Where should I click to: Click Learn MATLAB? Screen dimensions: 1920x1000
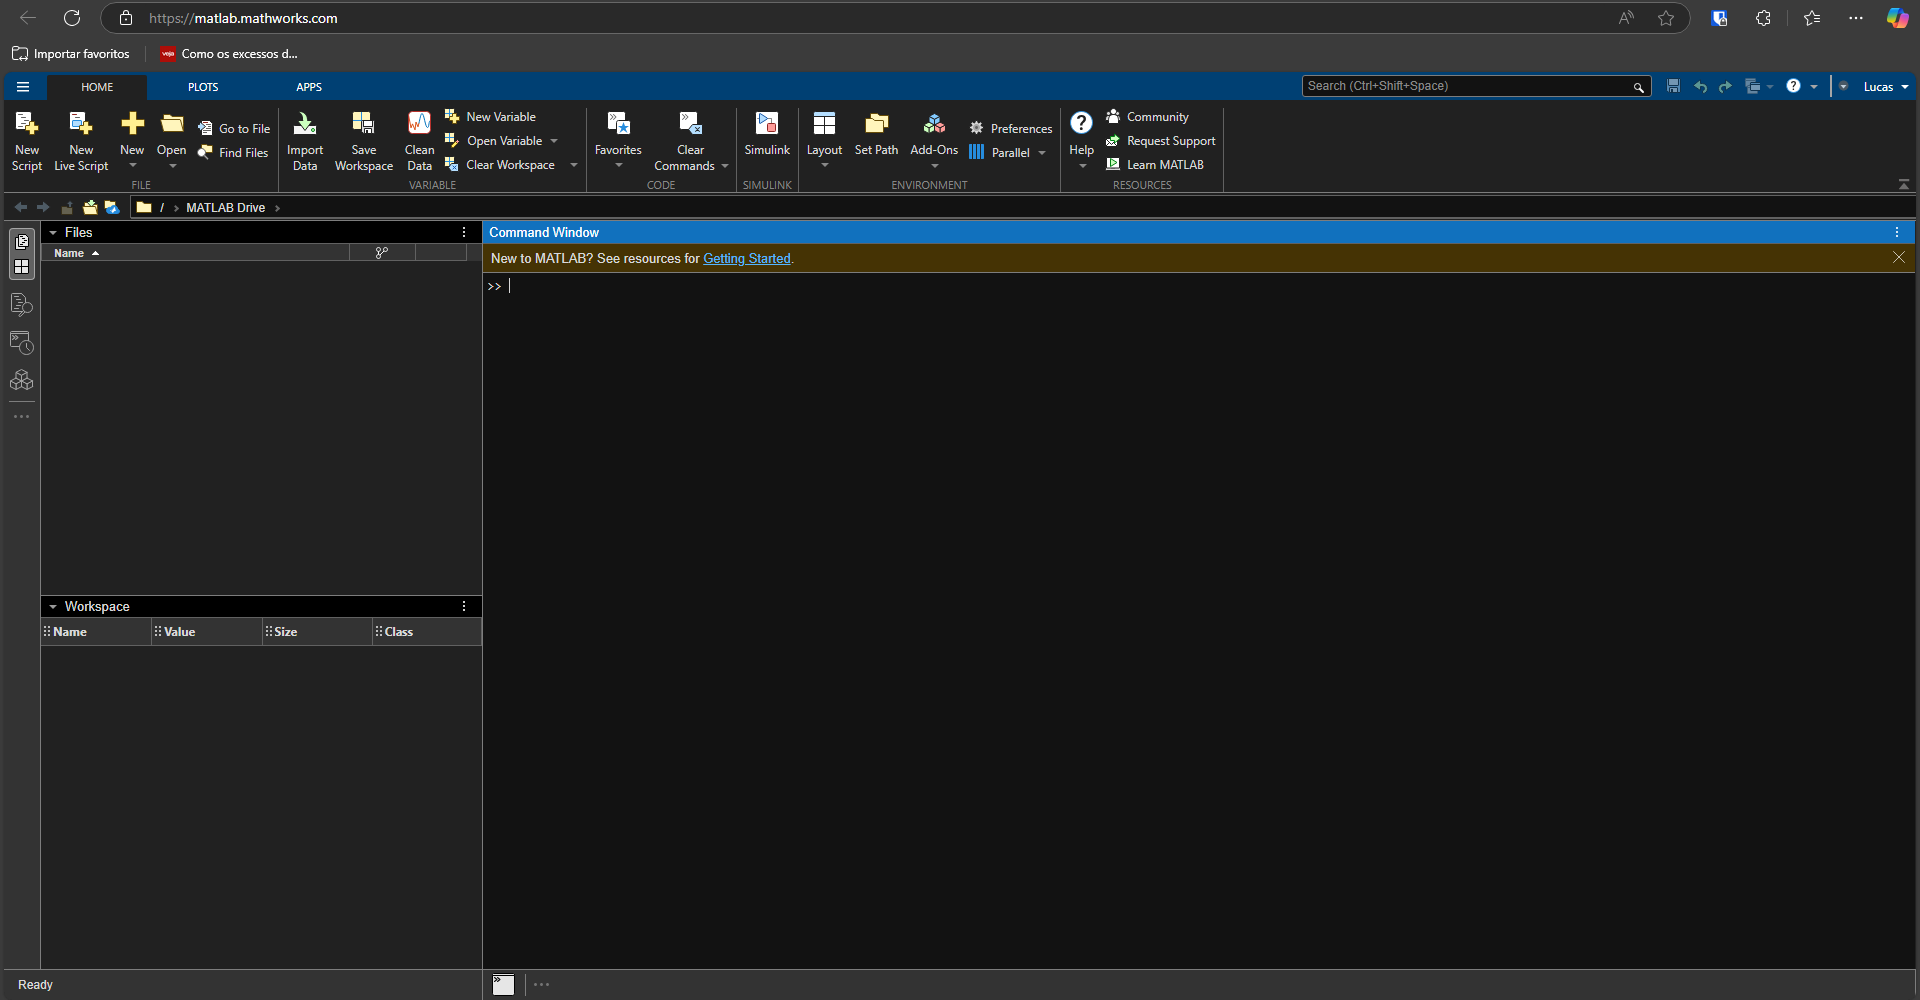click(1154, 165)
